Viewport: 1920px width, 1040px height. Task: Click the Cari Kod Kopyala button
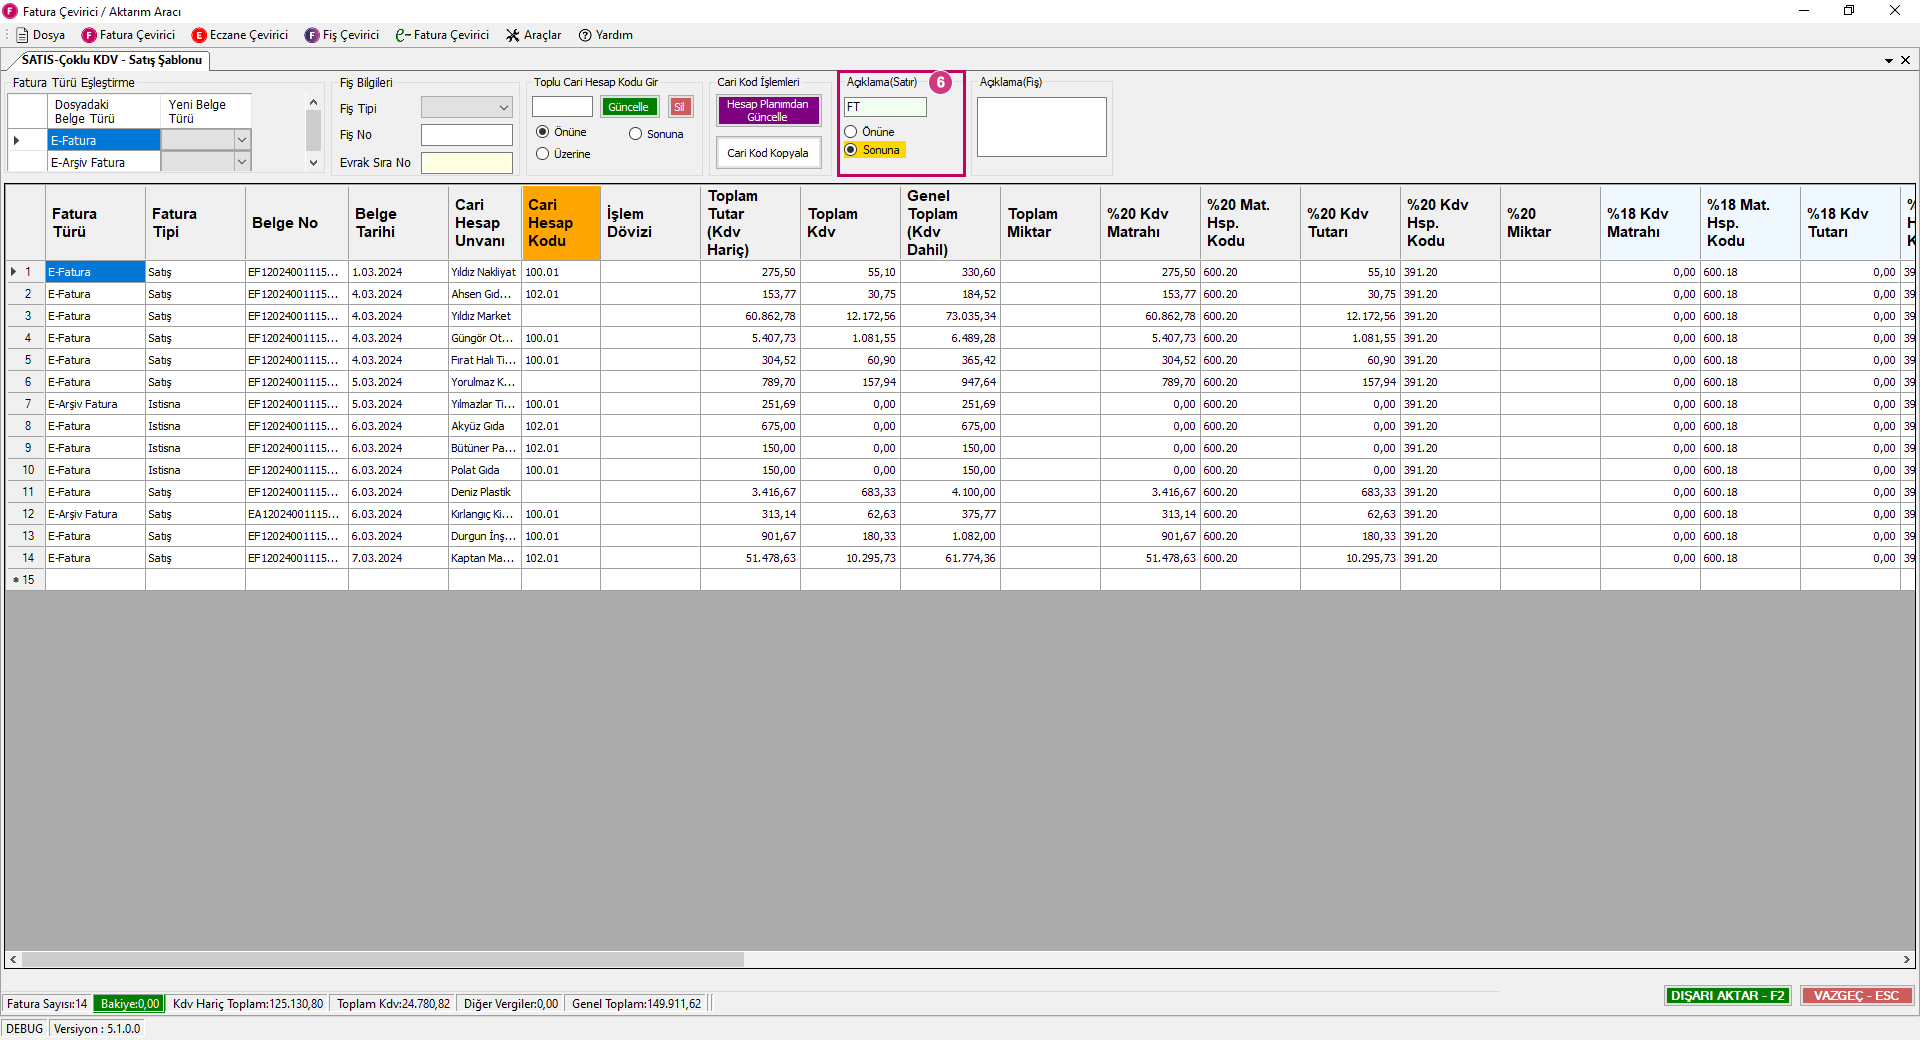point(768,153)
